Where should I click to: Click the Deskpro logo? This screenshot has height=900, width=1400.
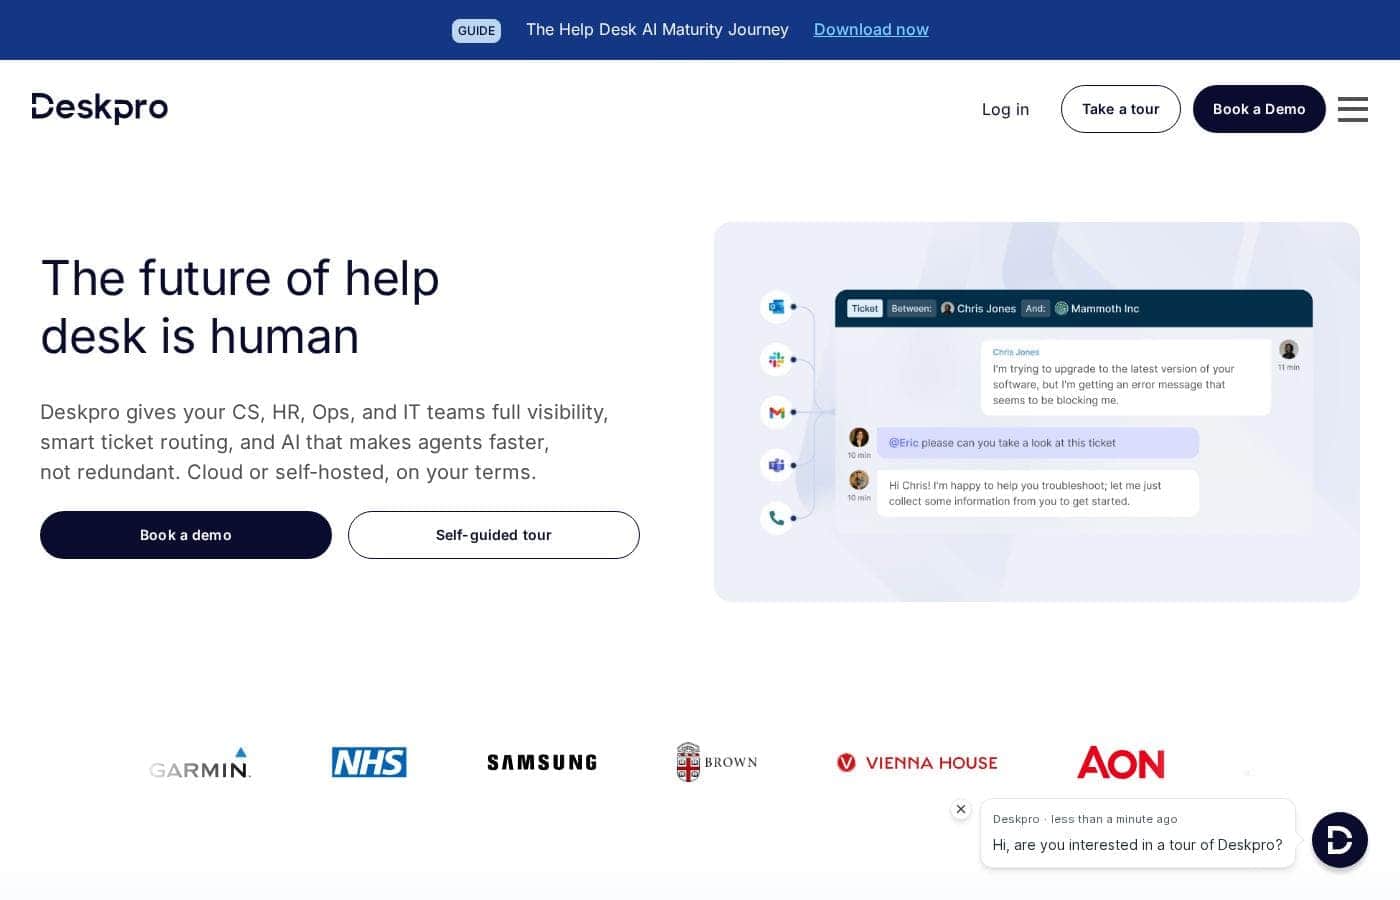point(100,108)
